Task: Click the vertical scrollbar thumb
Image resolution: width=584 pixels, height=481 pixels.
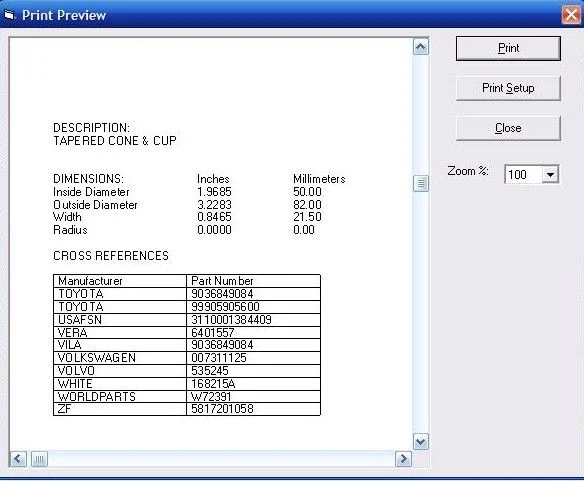Action: coord(420,183)
